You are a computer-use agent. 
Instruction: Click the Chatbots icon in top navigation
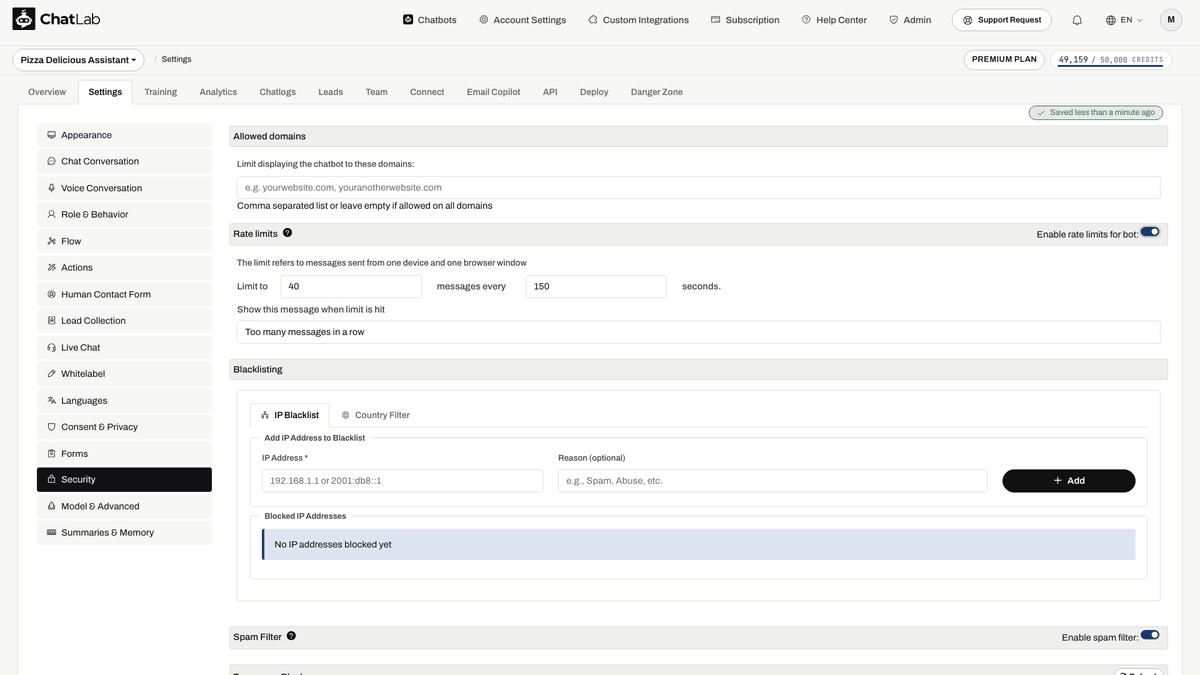408,19
